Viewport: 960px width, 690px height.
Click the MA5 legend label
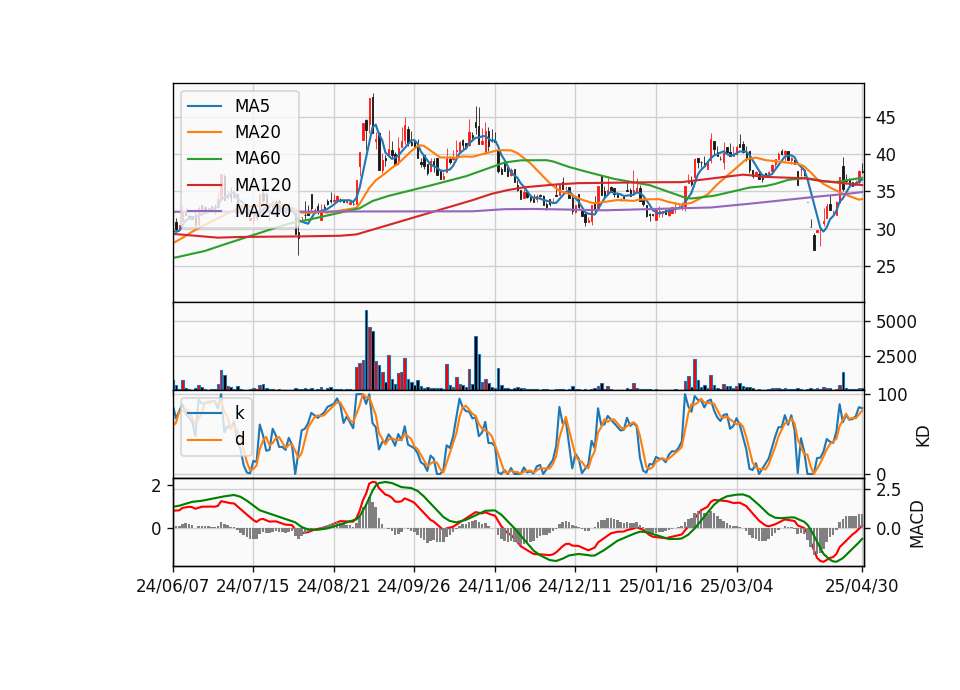pos(252,106)
